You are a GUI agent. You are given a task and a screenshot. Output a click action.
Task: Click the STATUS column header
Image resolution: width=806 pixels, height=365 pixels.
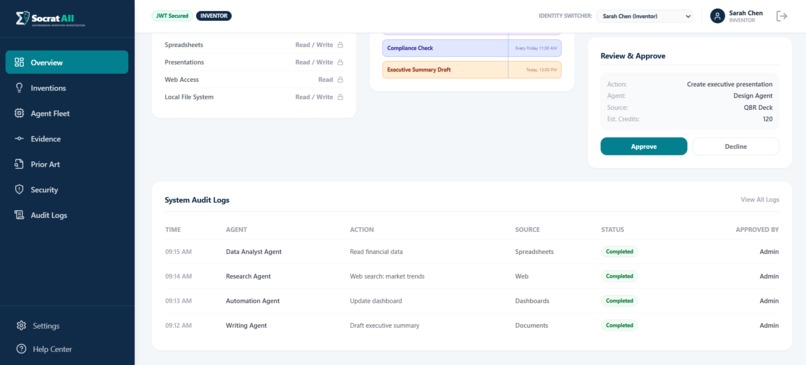point(613,229)
